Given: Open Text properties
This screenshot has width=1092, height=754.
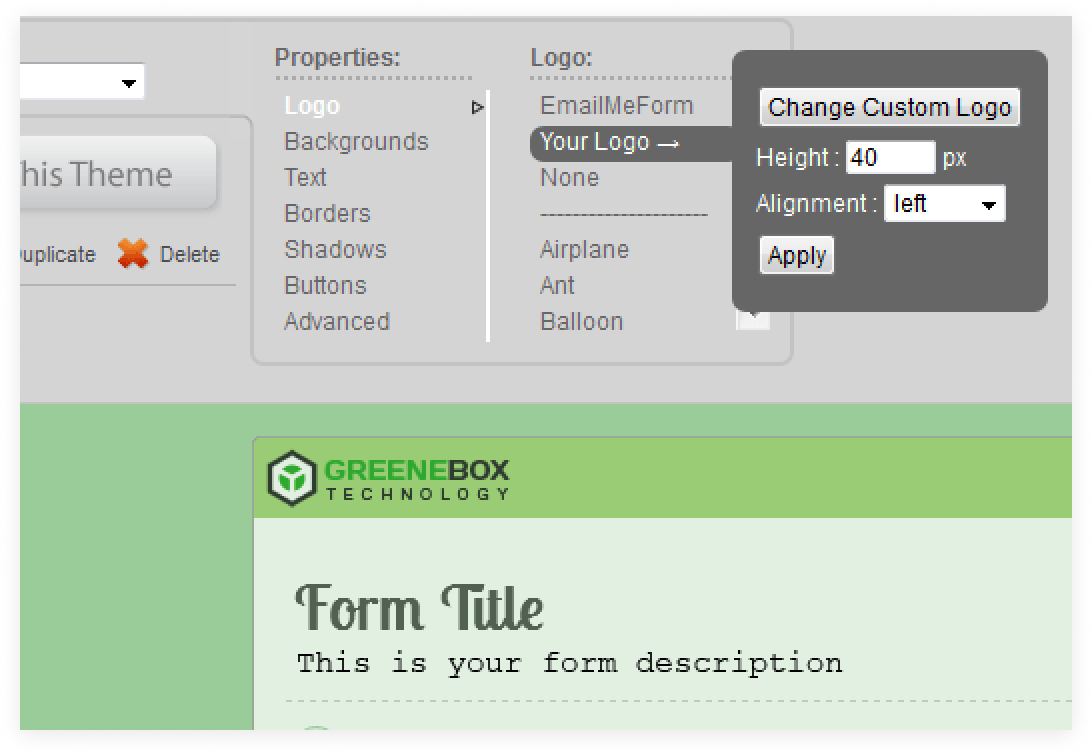Looking at the screenshot, I should coord(305,178).
